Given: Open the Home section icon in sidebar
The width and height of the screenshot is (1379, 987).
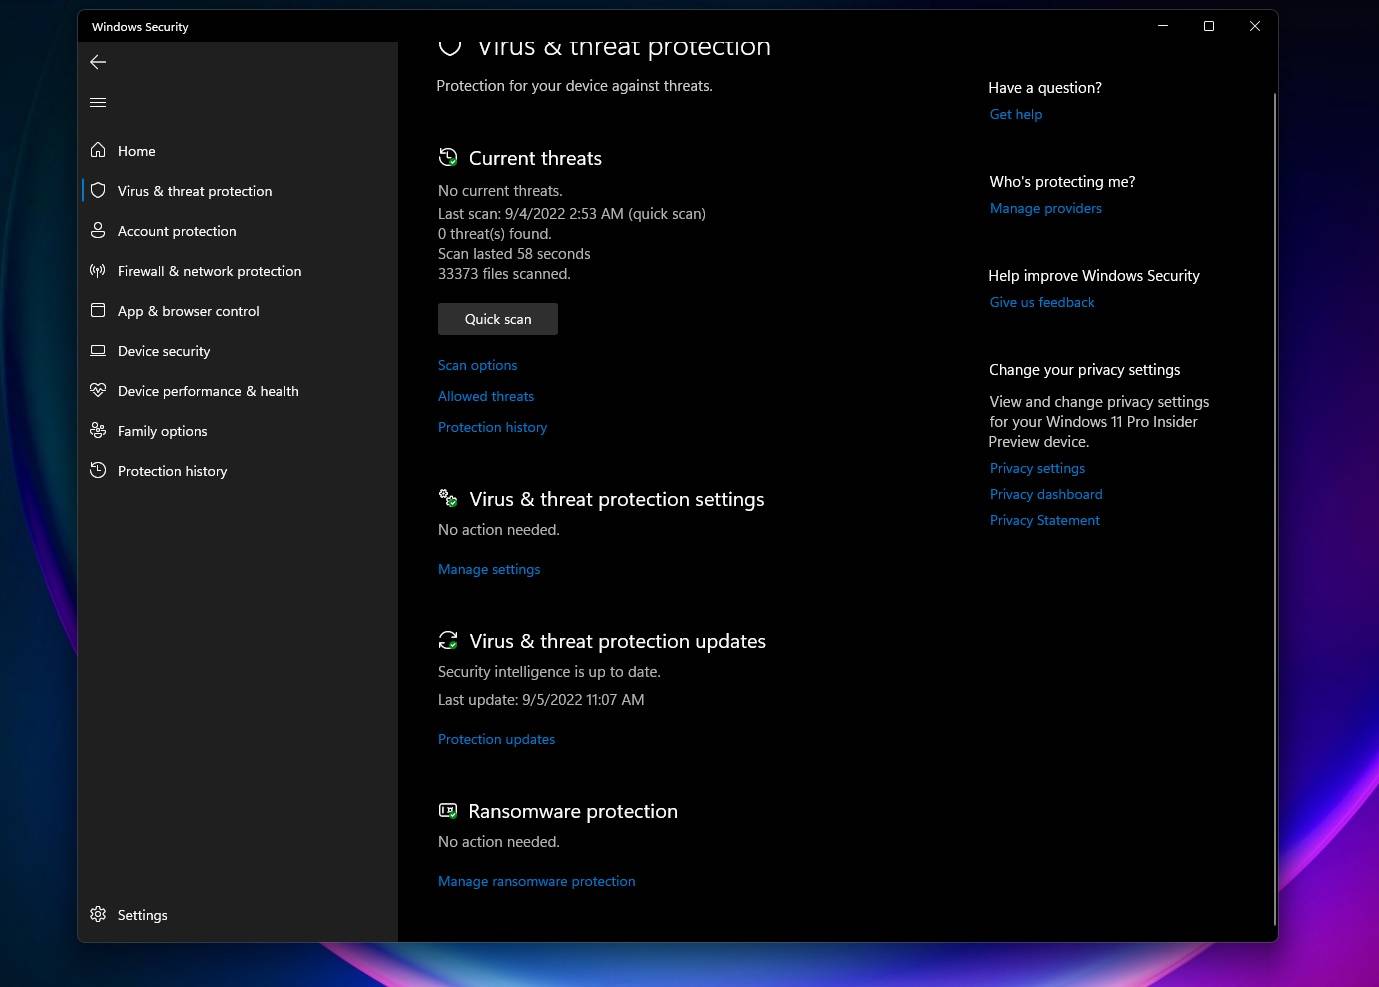Looking at the screenshot, I should [98, 150].
